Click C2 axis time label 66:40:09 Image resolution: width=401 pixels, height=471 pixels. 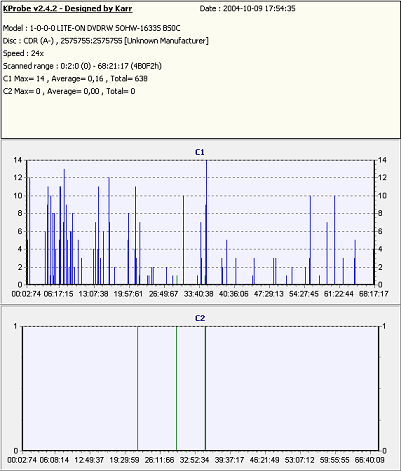[369, 460]
